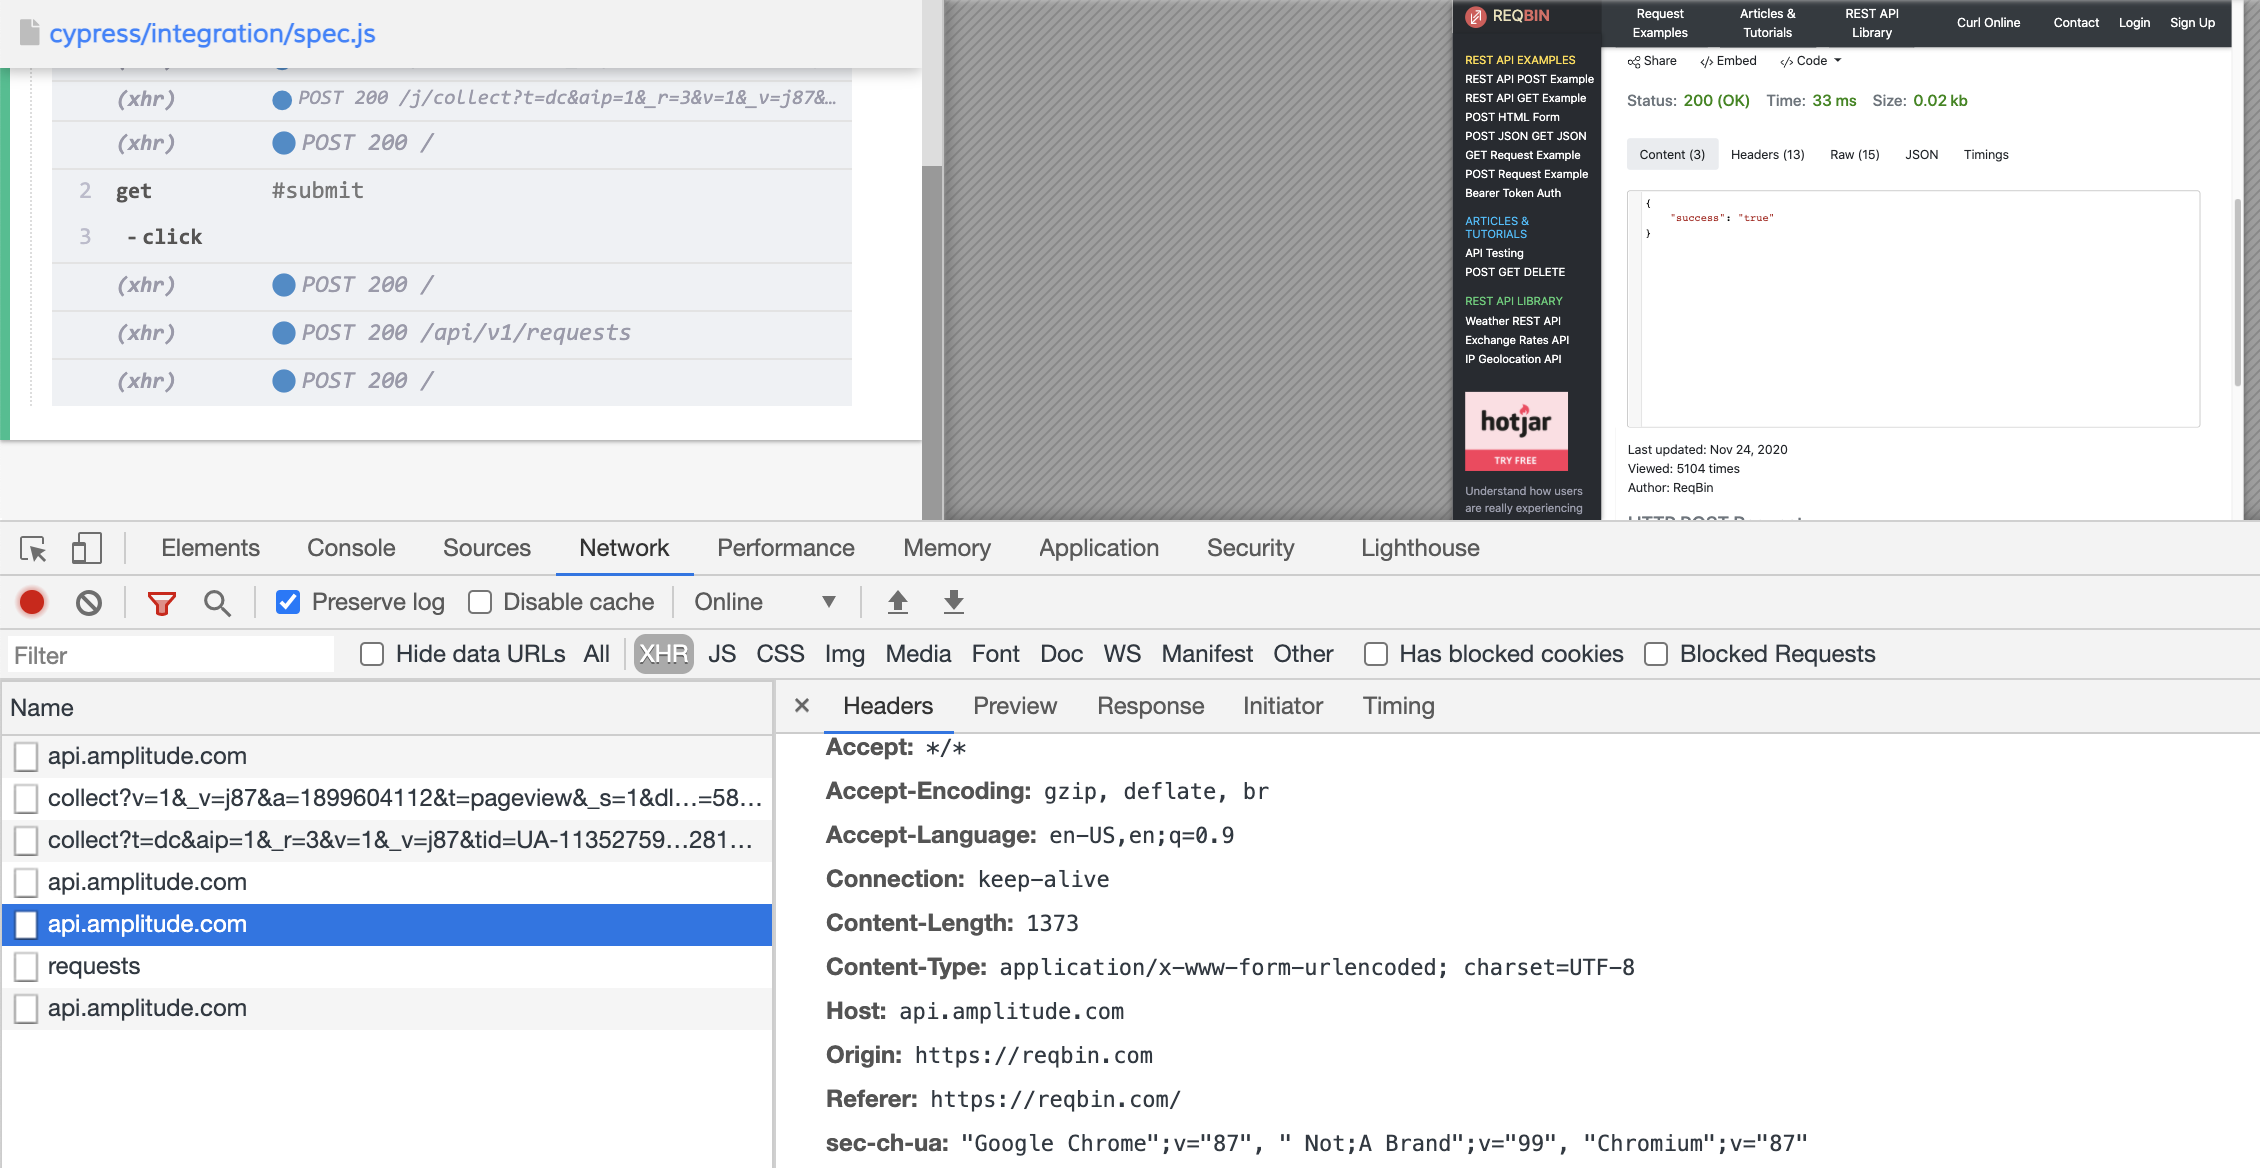Viewport: 2260px width, 1168px height.
Task: Stop recording the network log
Action: (x=31, y=602)
